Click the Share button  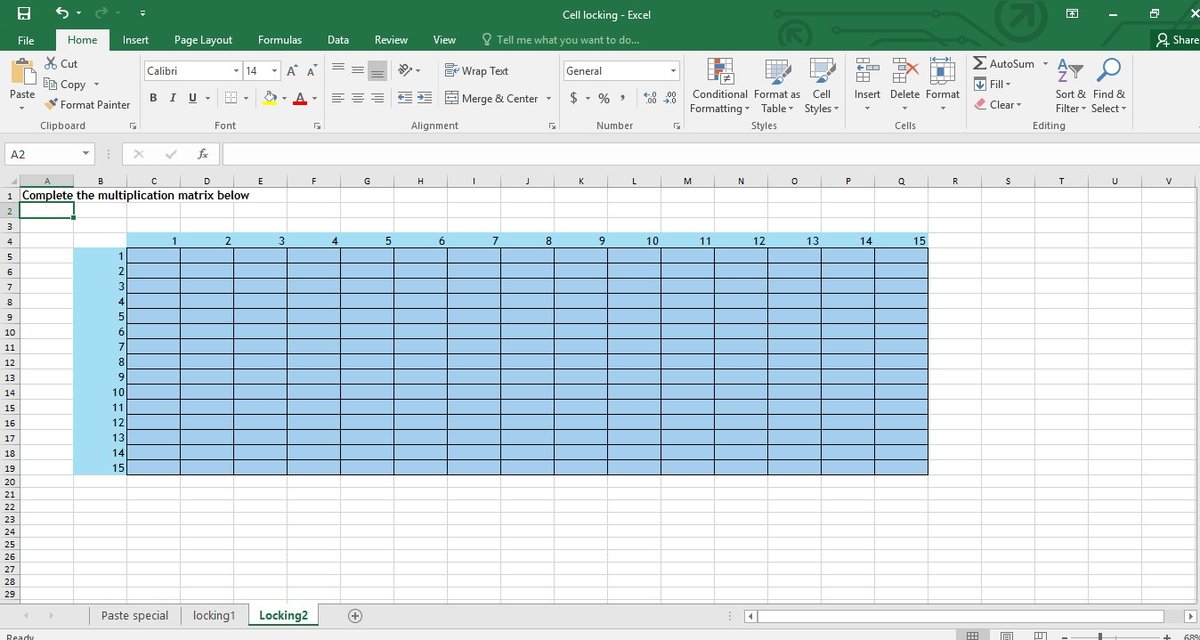[1177, 40]
